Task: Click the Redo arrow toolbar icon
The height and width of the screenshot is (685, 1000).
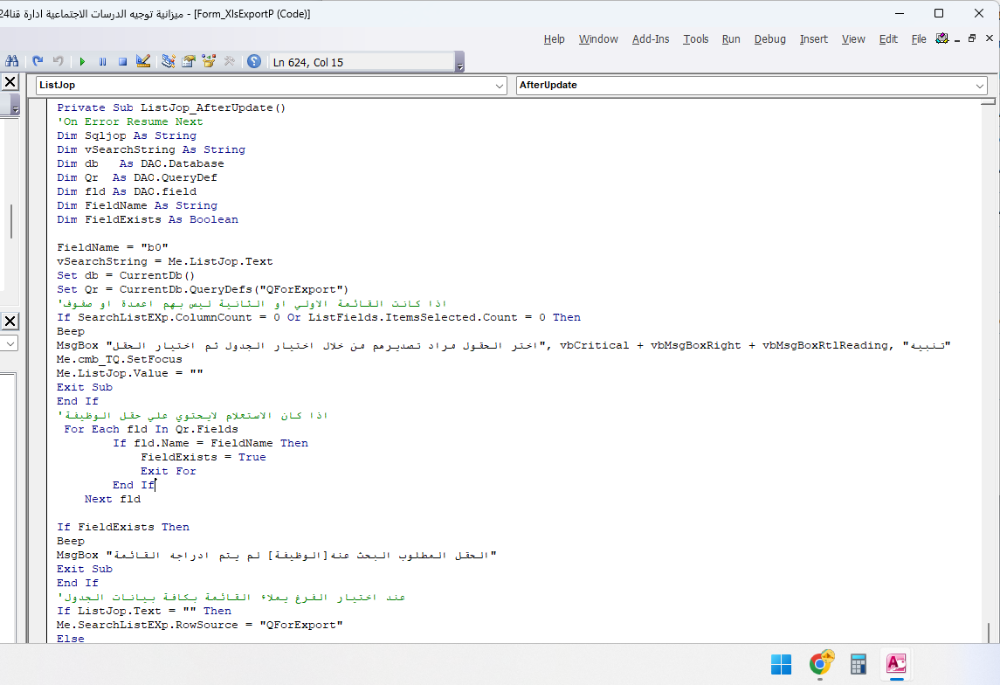Action: (x=38, y=61)
